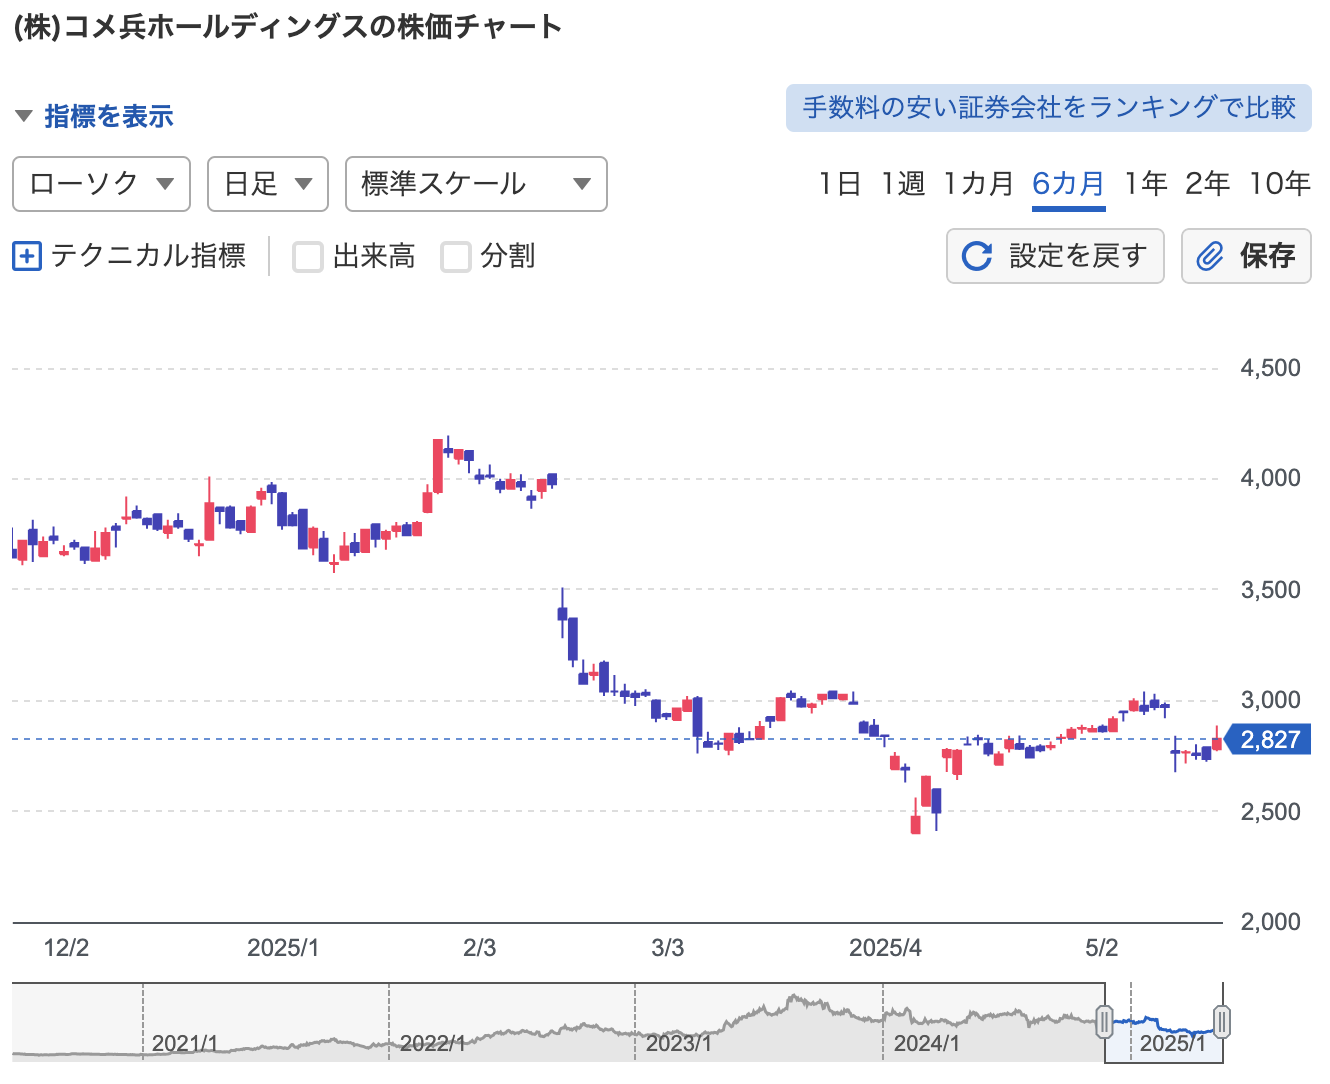1330x1084 pixels.
Task: Click the 2,000 price axis label
Action: click(1271, 922)
